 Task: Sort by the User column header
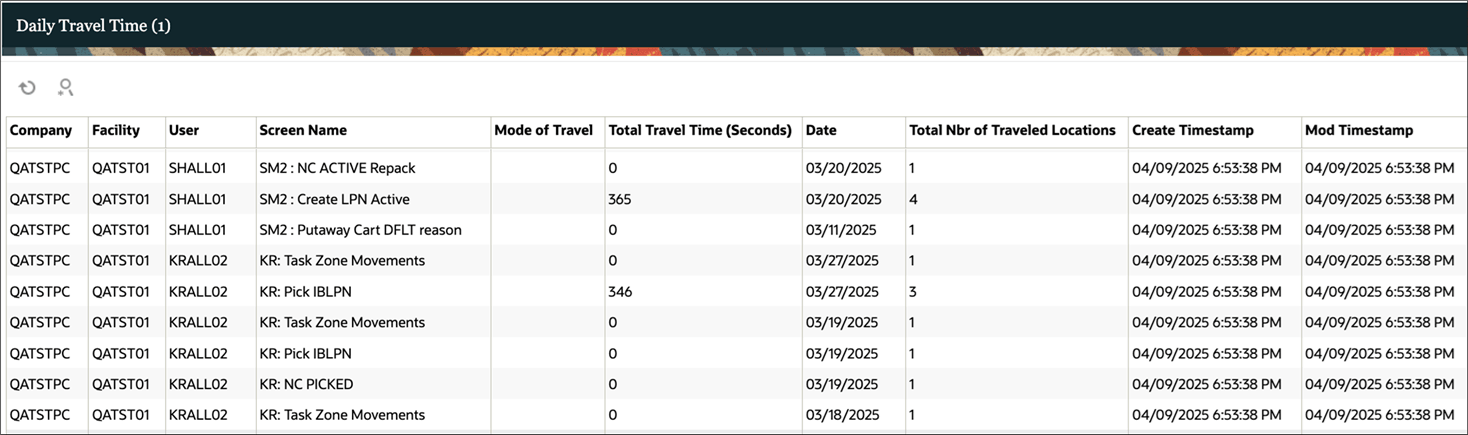184,130
